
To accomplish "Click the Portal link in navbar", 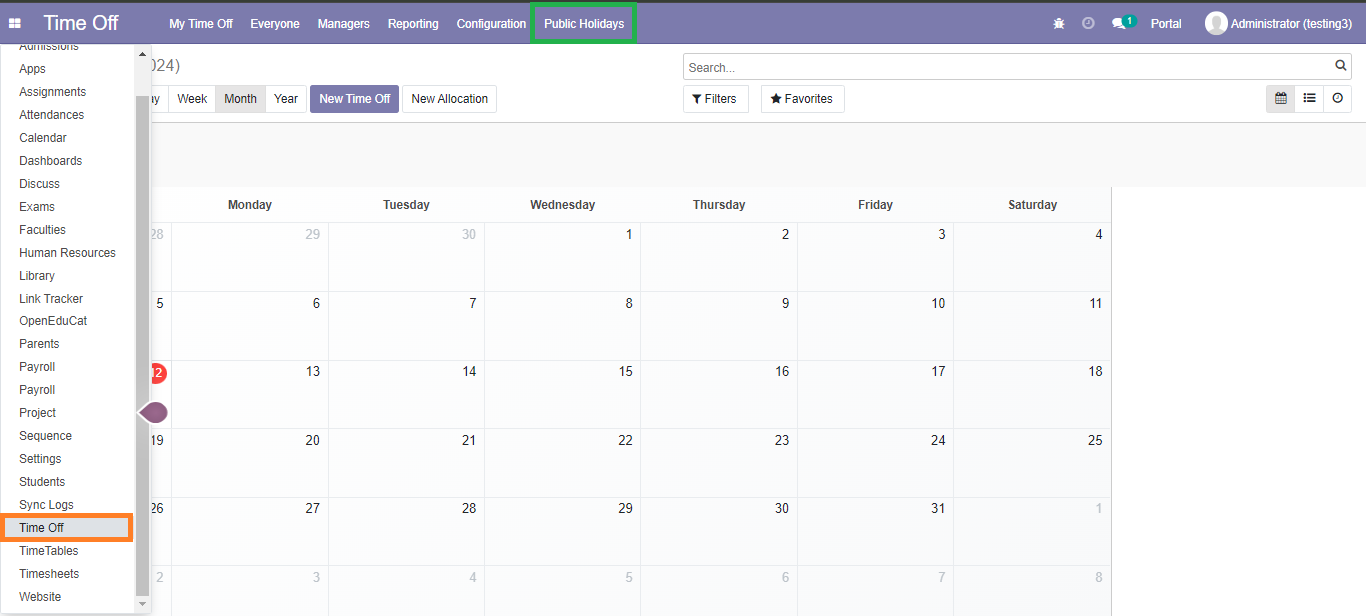I will point(1166,23).
